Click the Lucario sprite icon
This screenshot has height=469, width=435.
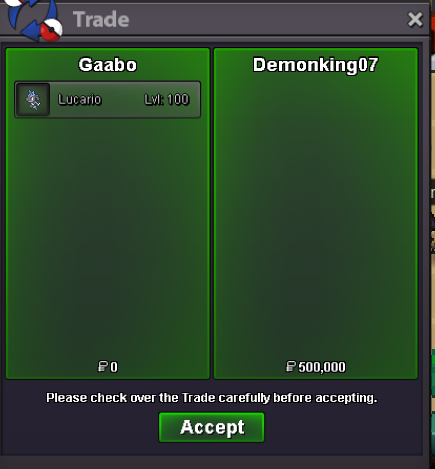point(33,99)
